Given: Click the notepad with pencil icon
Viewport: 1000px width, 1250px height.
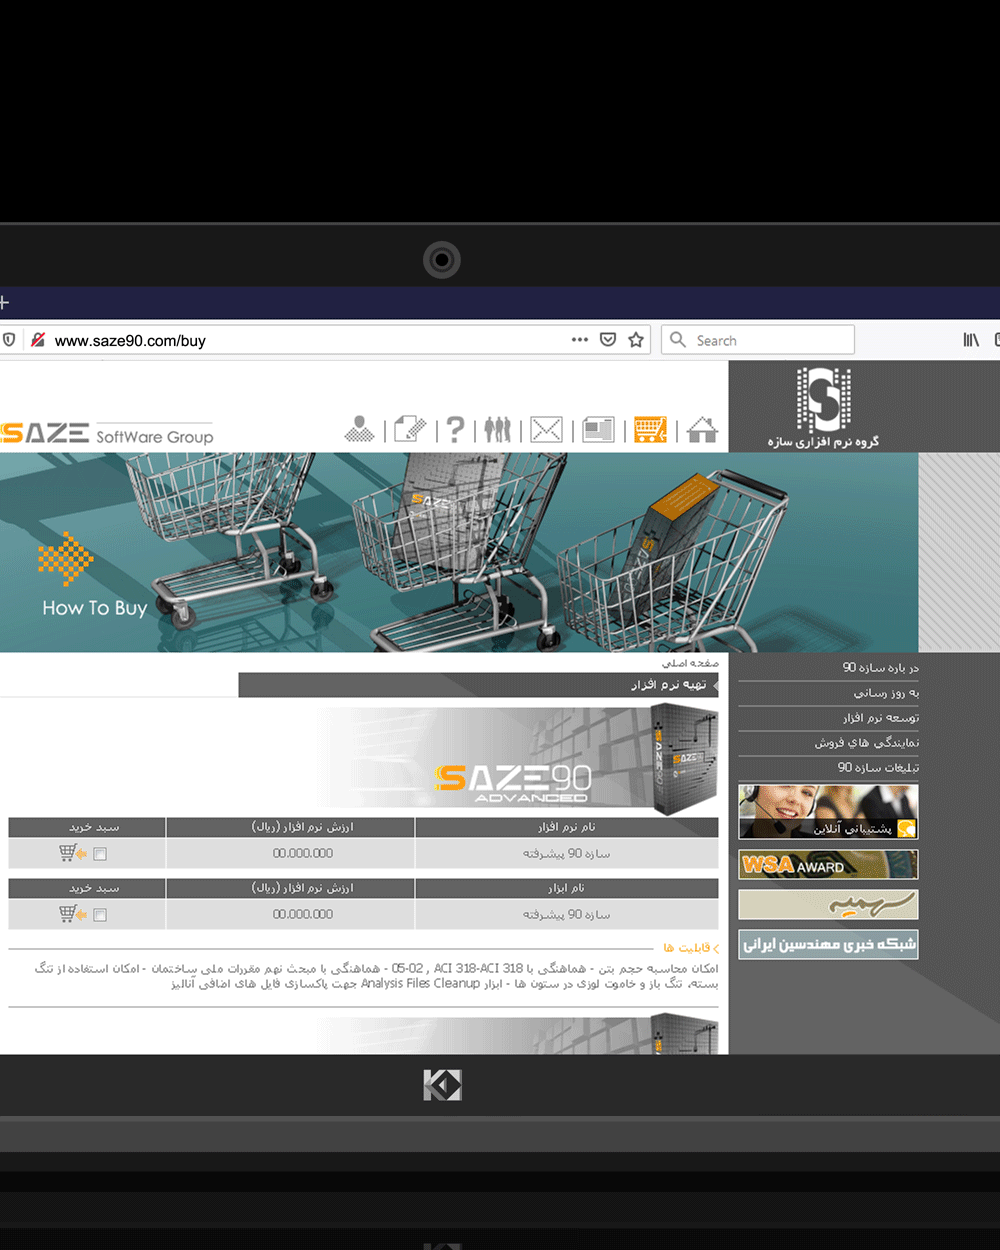Looking at the screenshot, I should (409, 430).
